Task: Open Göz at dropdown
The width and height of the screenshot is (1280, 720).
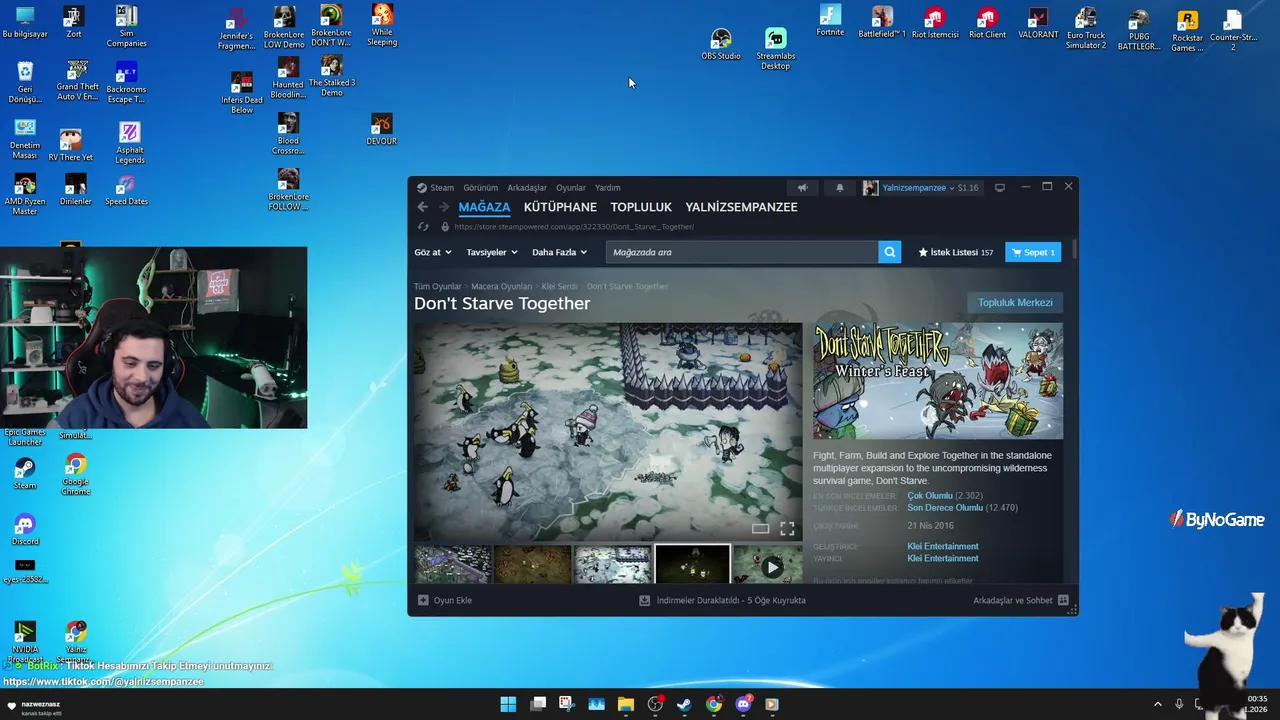Action: click(x=433, y=252)
